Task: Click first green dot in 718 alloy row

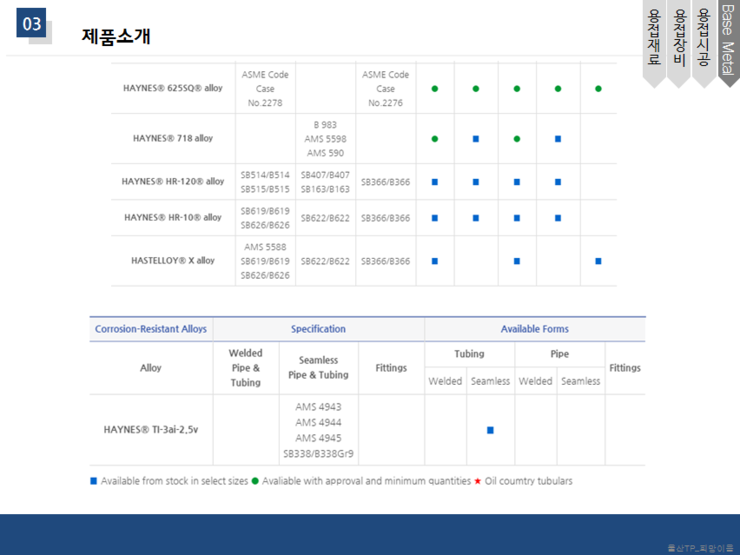Action: (435, 139)
